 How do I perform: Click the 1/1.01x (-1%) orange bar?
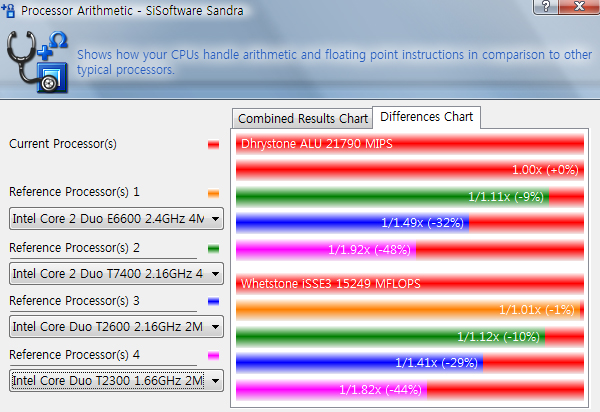click(408, 309)
